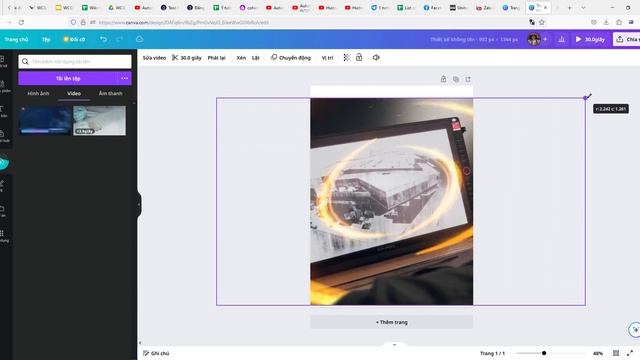Viewport: 640px width, 360px height.
Task: Open the Tệp file menu
Action: point(46,39)
